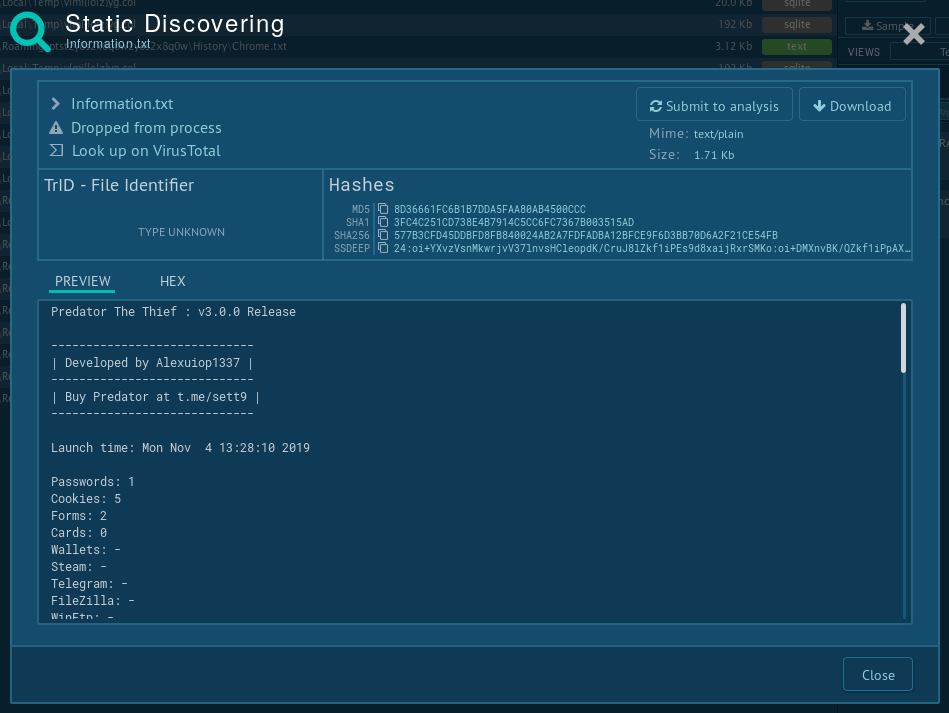
Task: Close the dialog with the X icon
Action: tap(913, 35)
